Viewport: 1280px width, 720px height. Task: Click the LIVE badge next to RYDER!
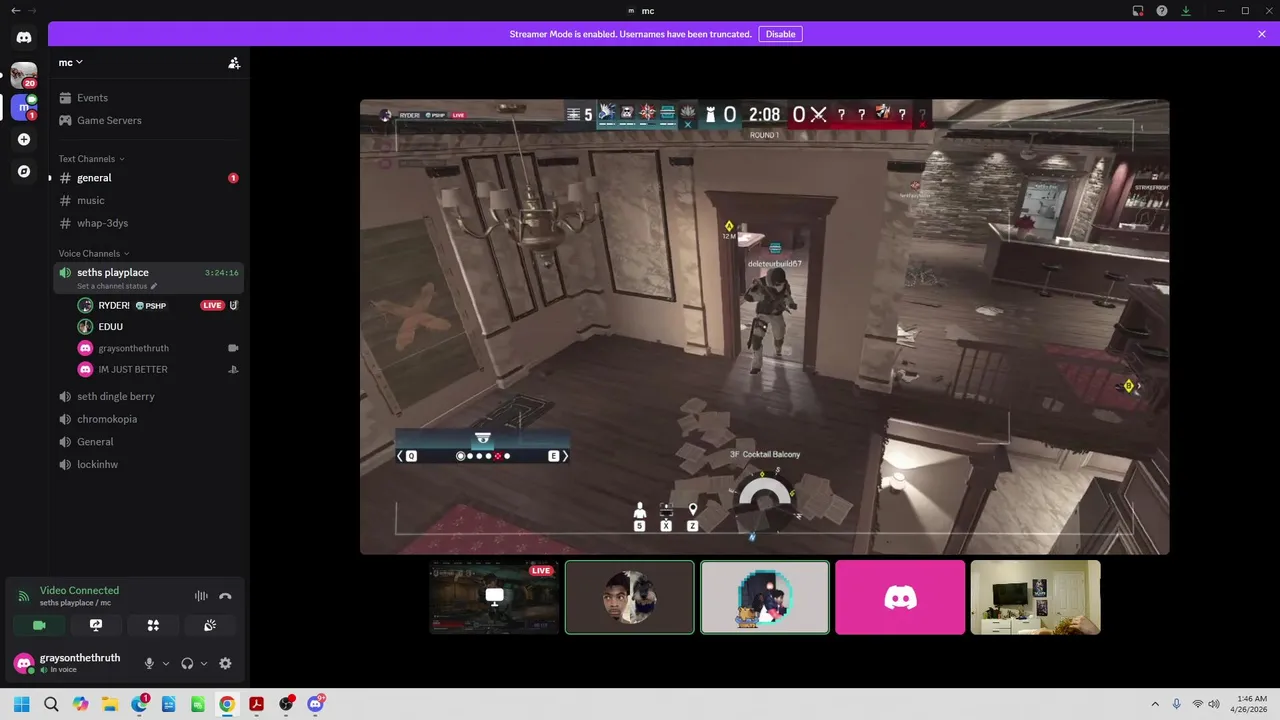pos(212,305)
